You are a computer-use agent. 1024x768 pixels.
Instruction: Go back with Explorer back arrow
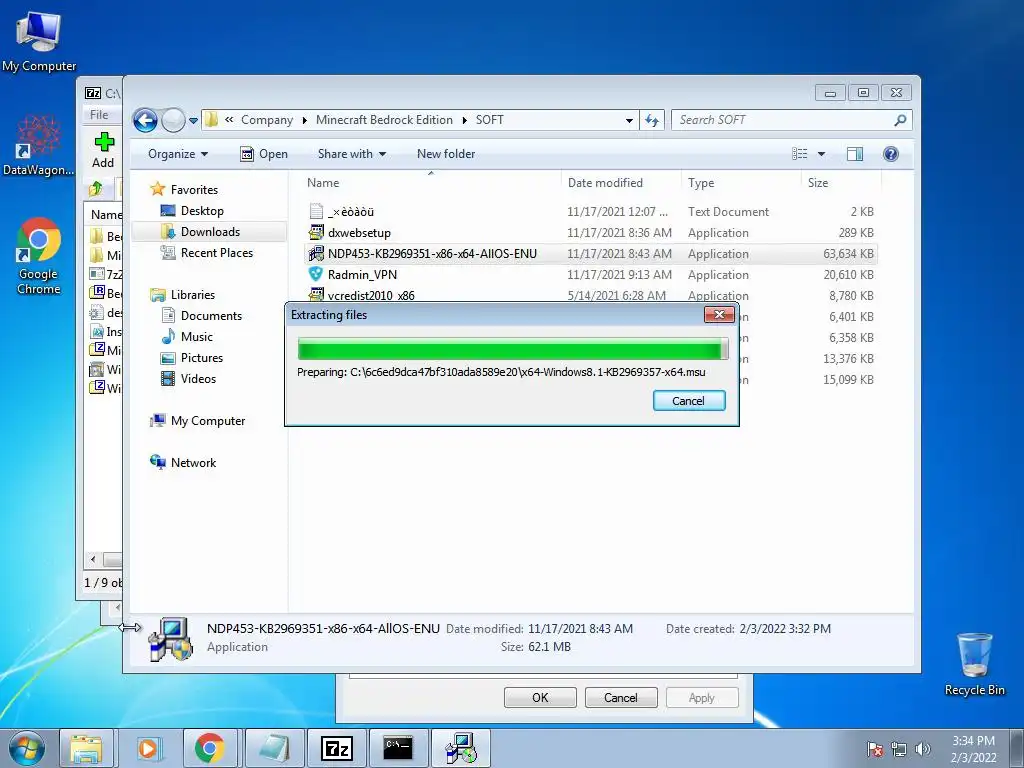click(145, 120)
